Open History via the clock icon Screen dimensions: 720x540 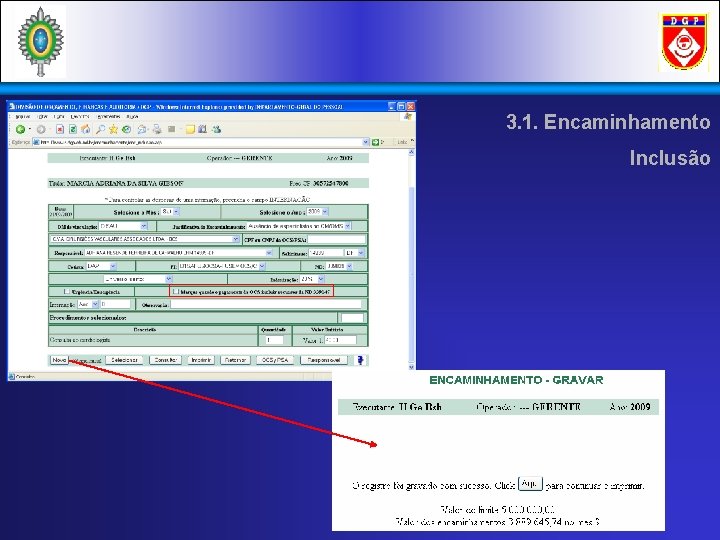tap(126, 129)
